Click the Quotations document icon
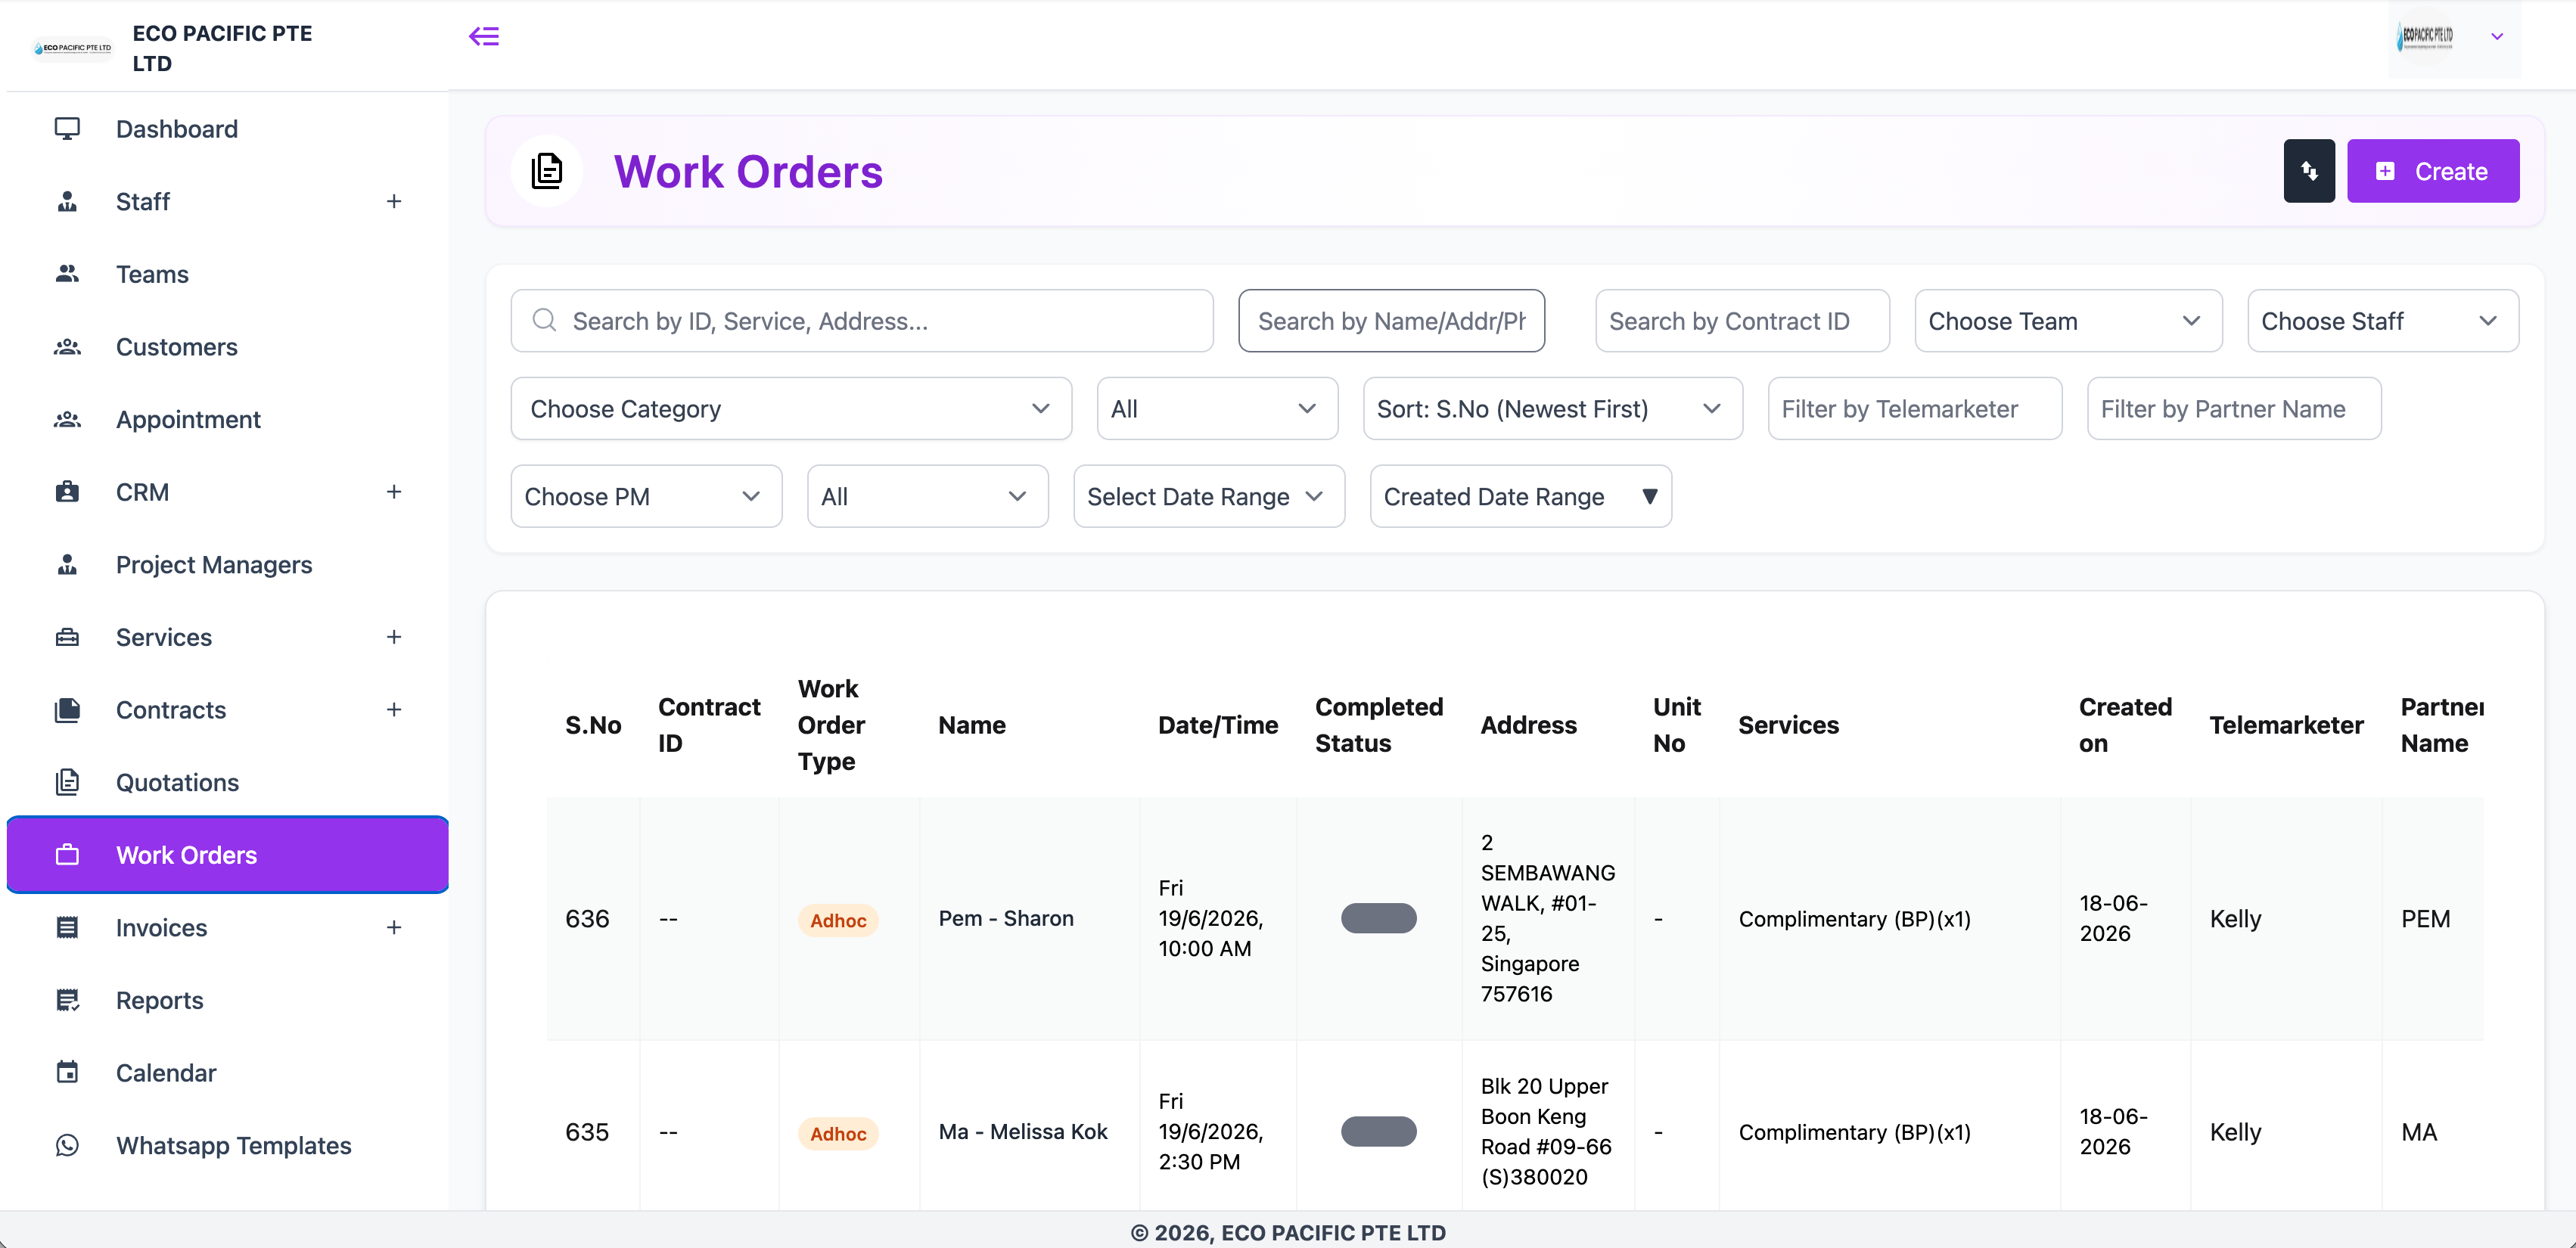 [67, 782]
